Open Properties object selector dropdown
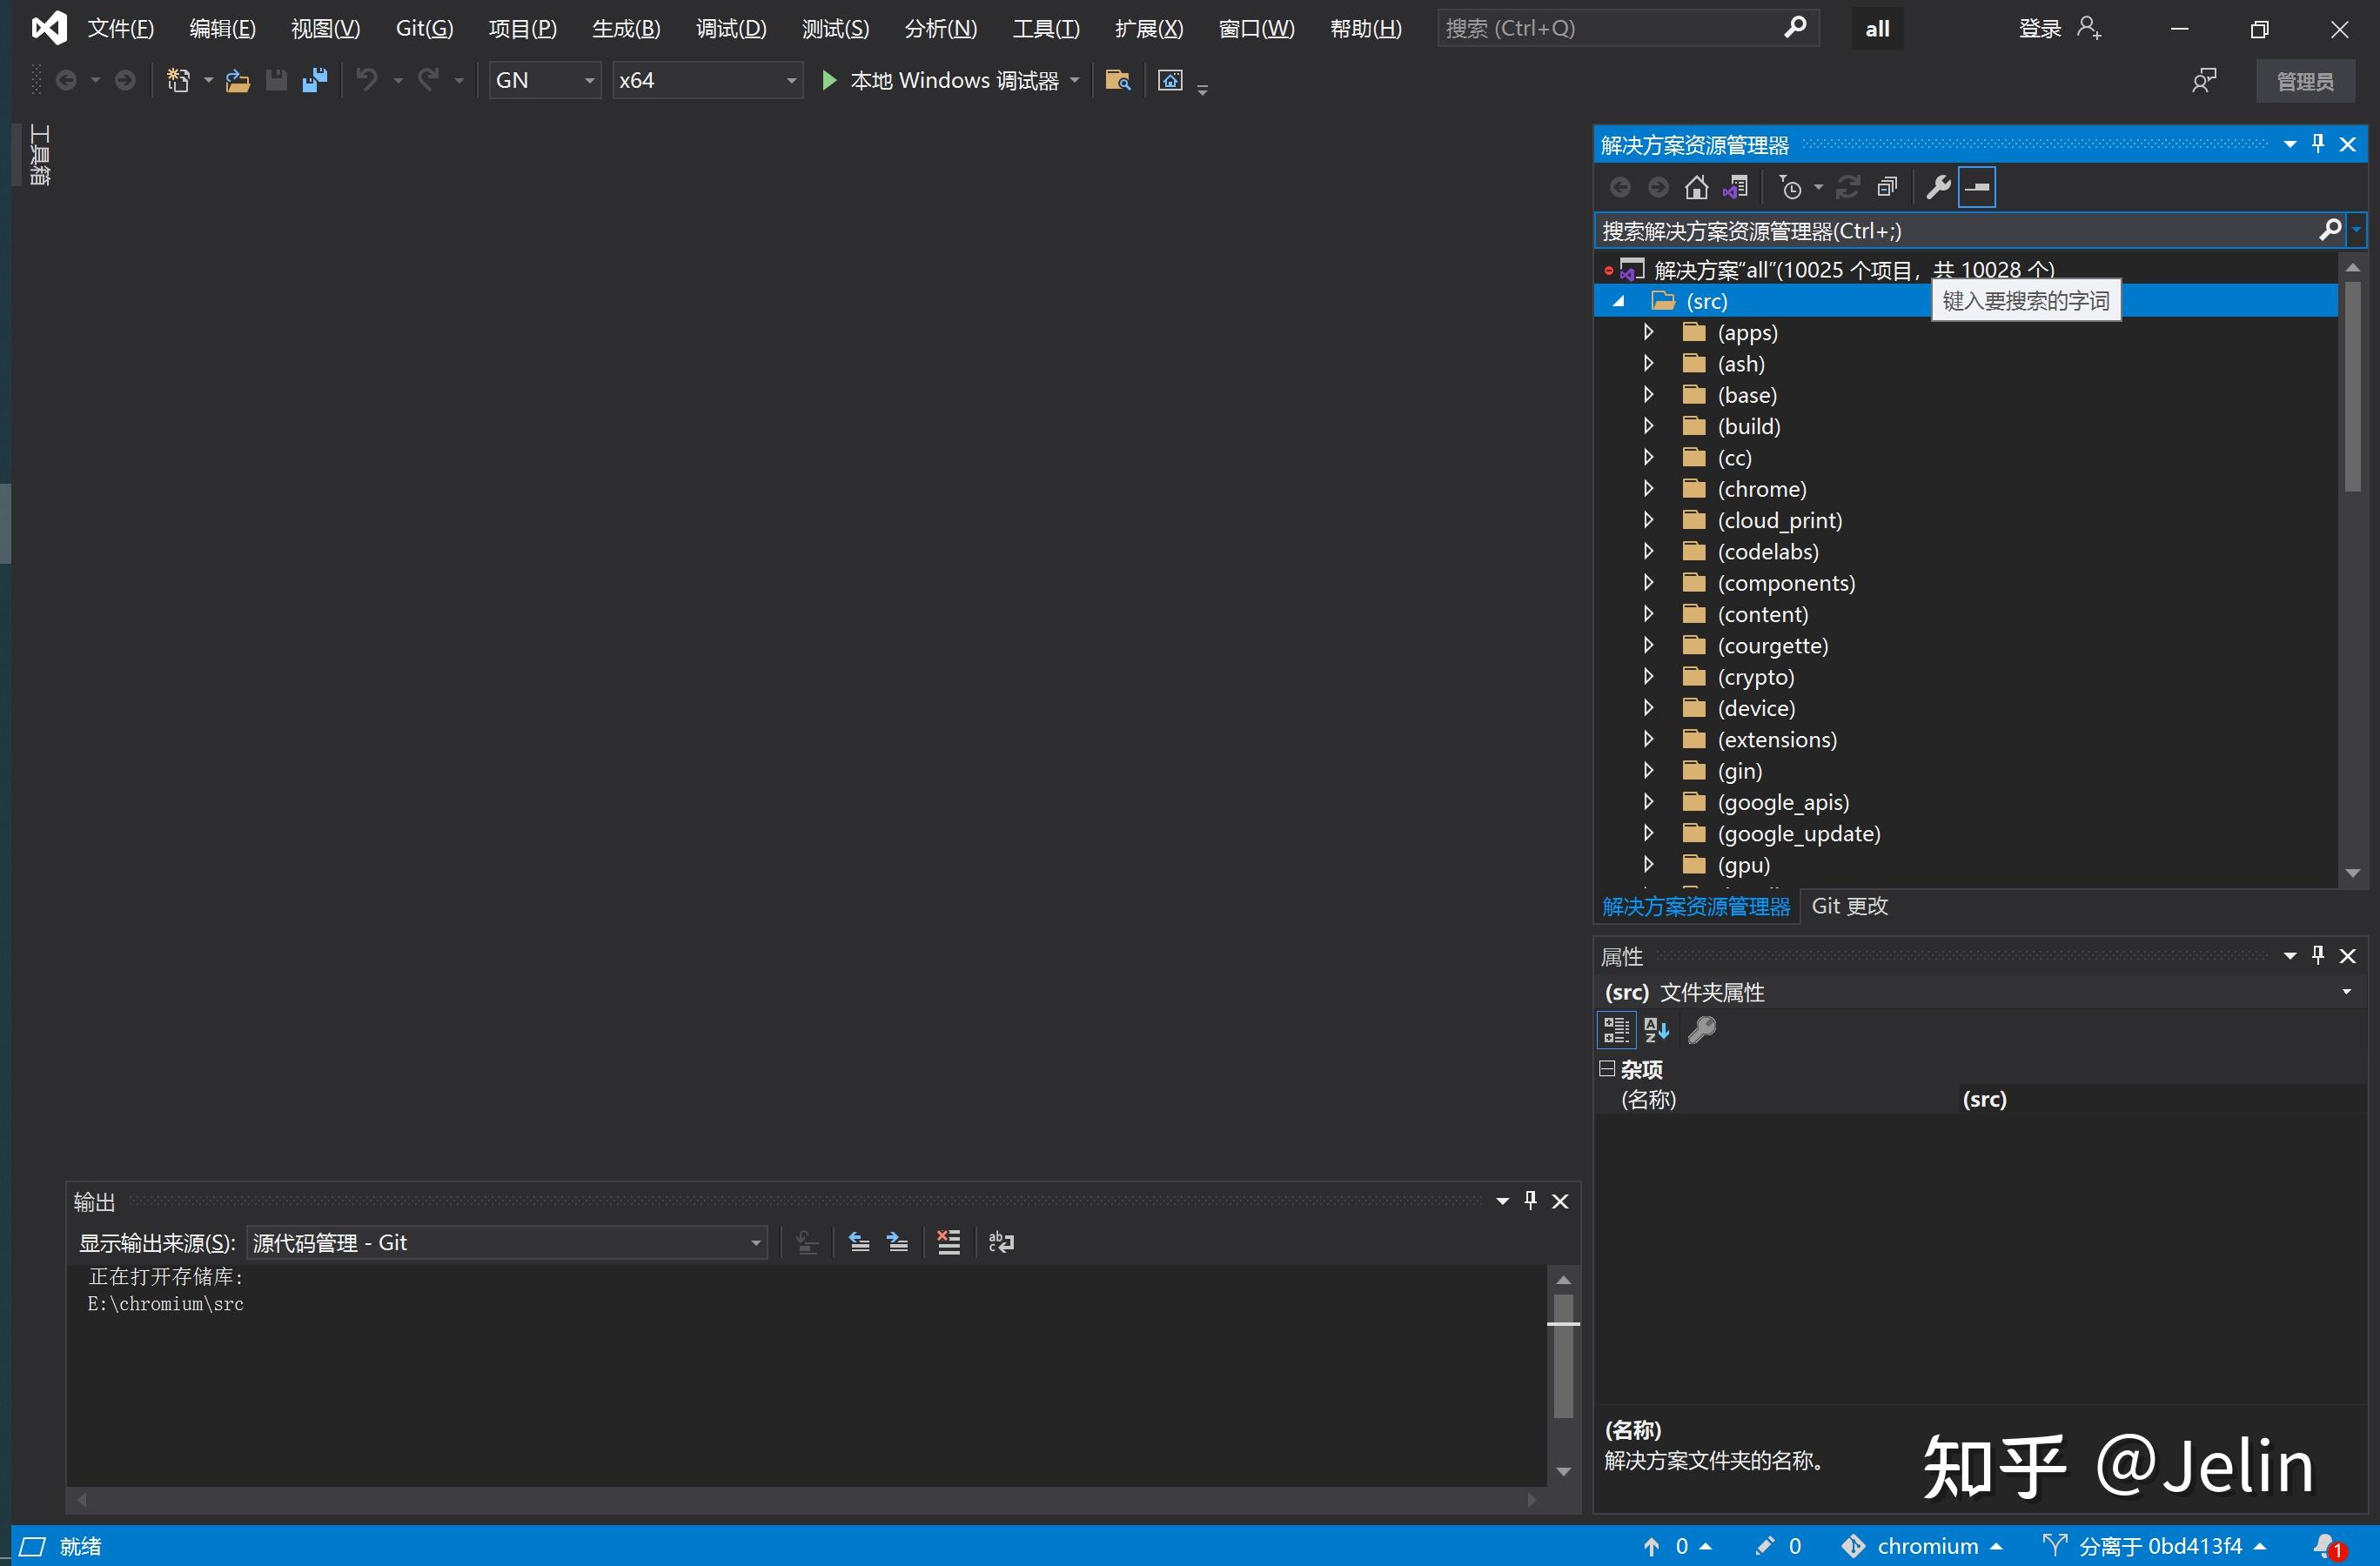 click(2346, 992)
